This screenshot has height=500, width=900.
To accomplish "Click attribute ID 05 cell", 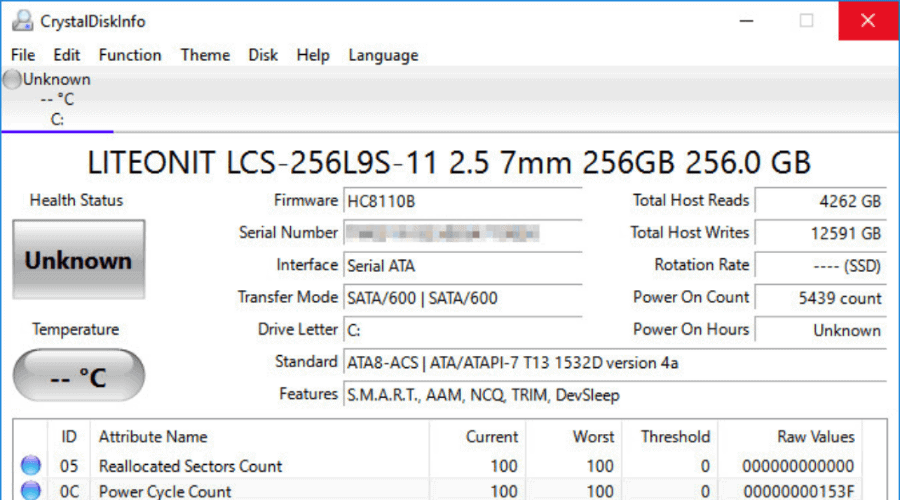I will pos(69,466).
